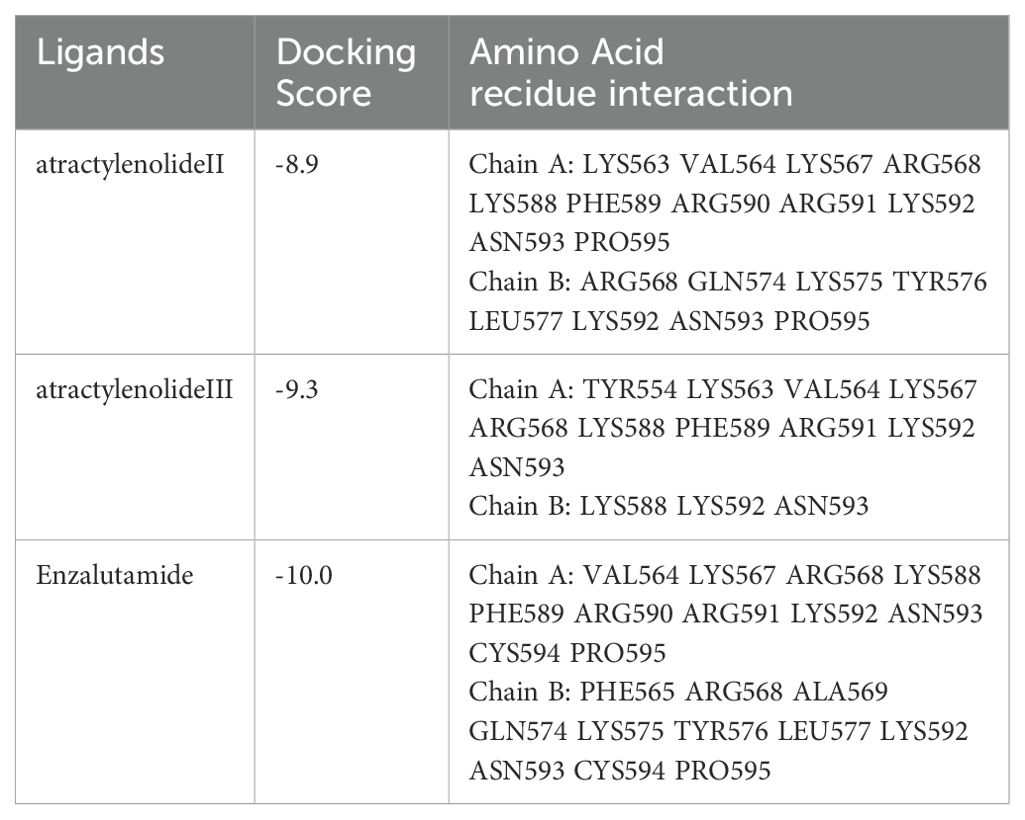Select Chain A label in Enzalutamide row

pos(521,575)
